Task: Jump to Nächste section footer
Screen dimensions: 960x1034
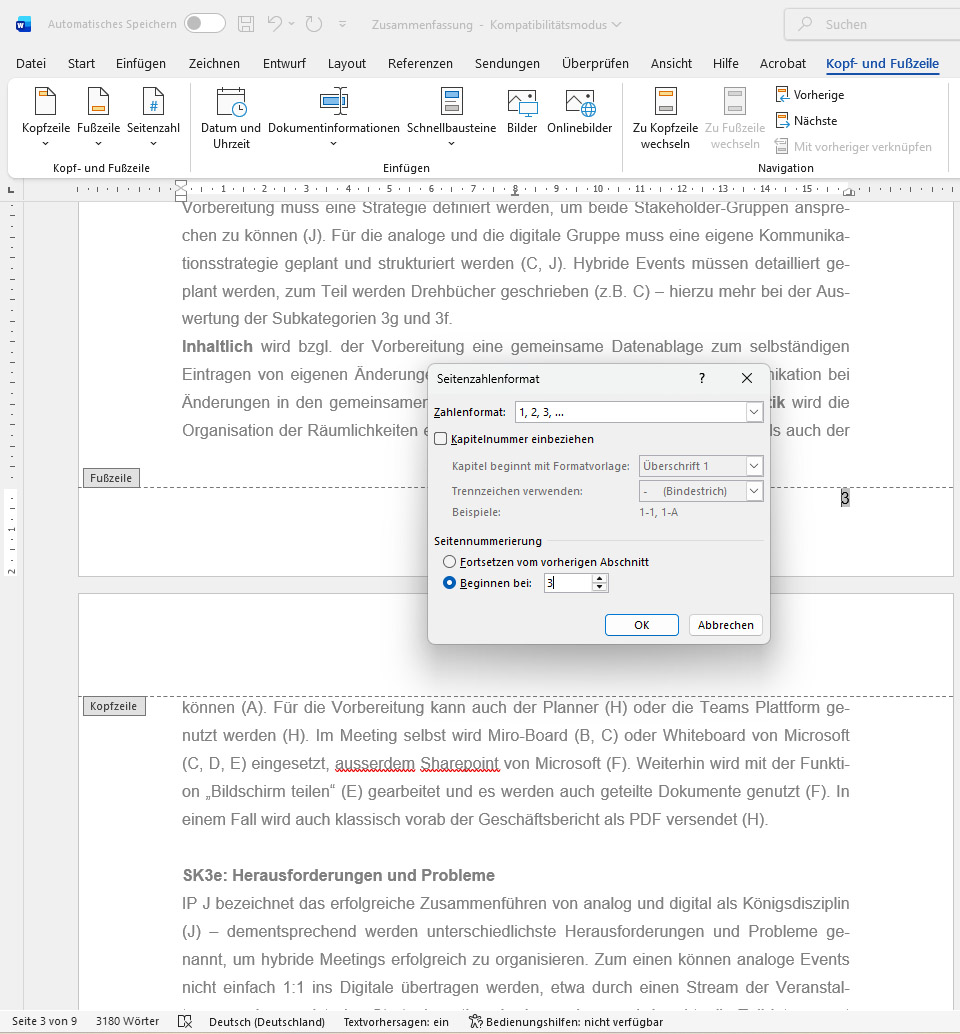Action: coord(806,121)
